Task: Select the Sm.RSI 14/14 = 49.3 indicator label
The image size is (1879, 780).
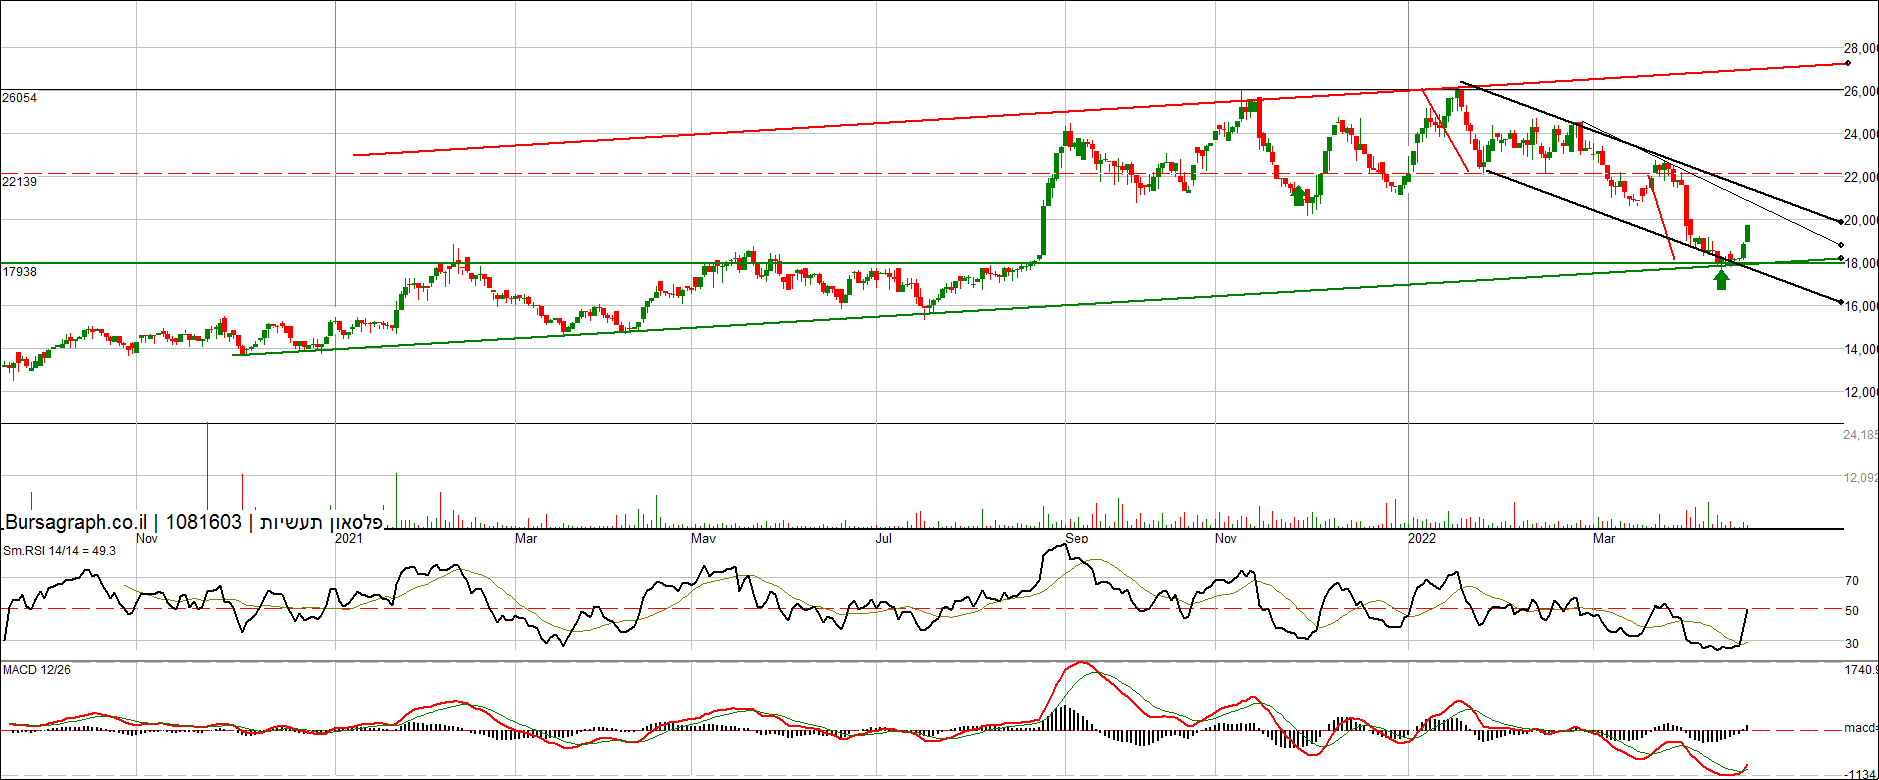Action: click(59, 551)
